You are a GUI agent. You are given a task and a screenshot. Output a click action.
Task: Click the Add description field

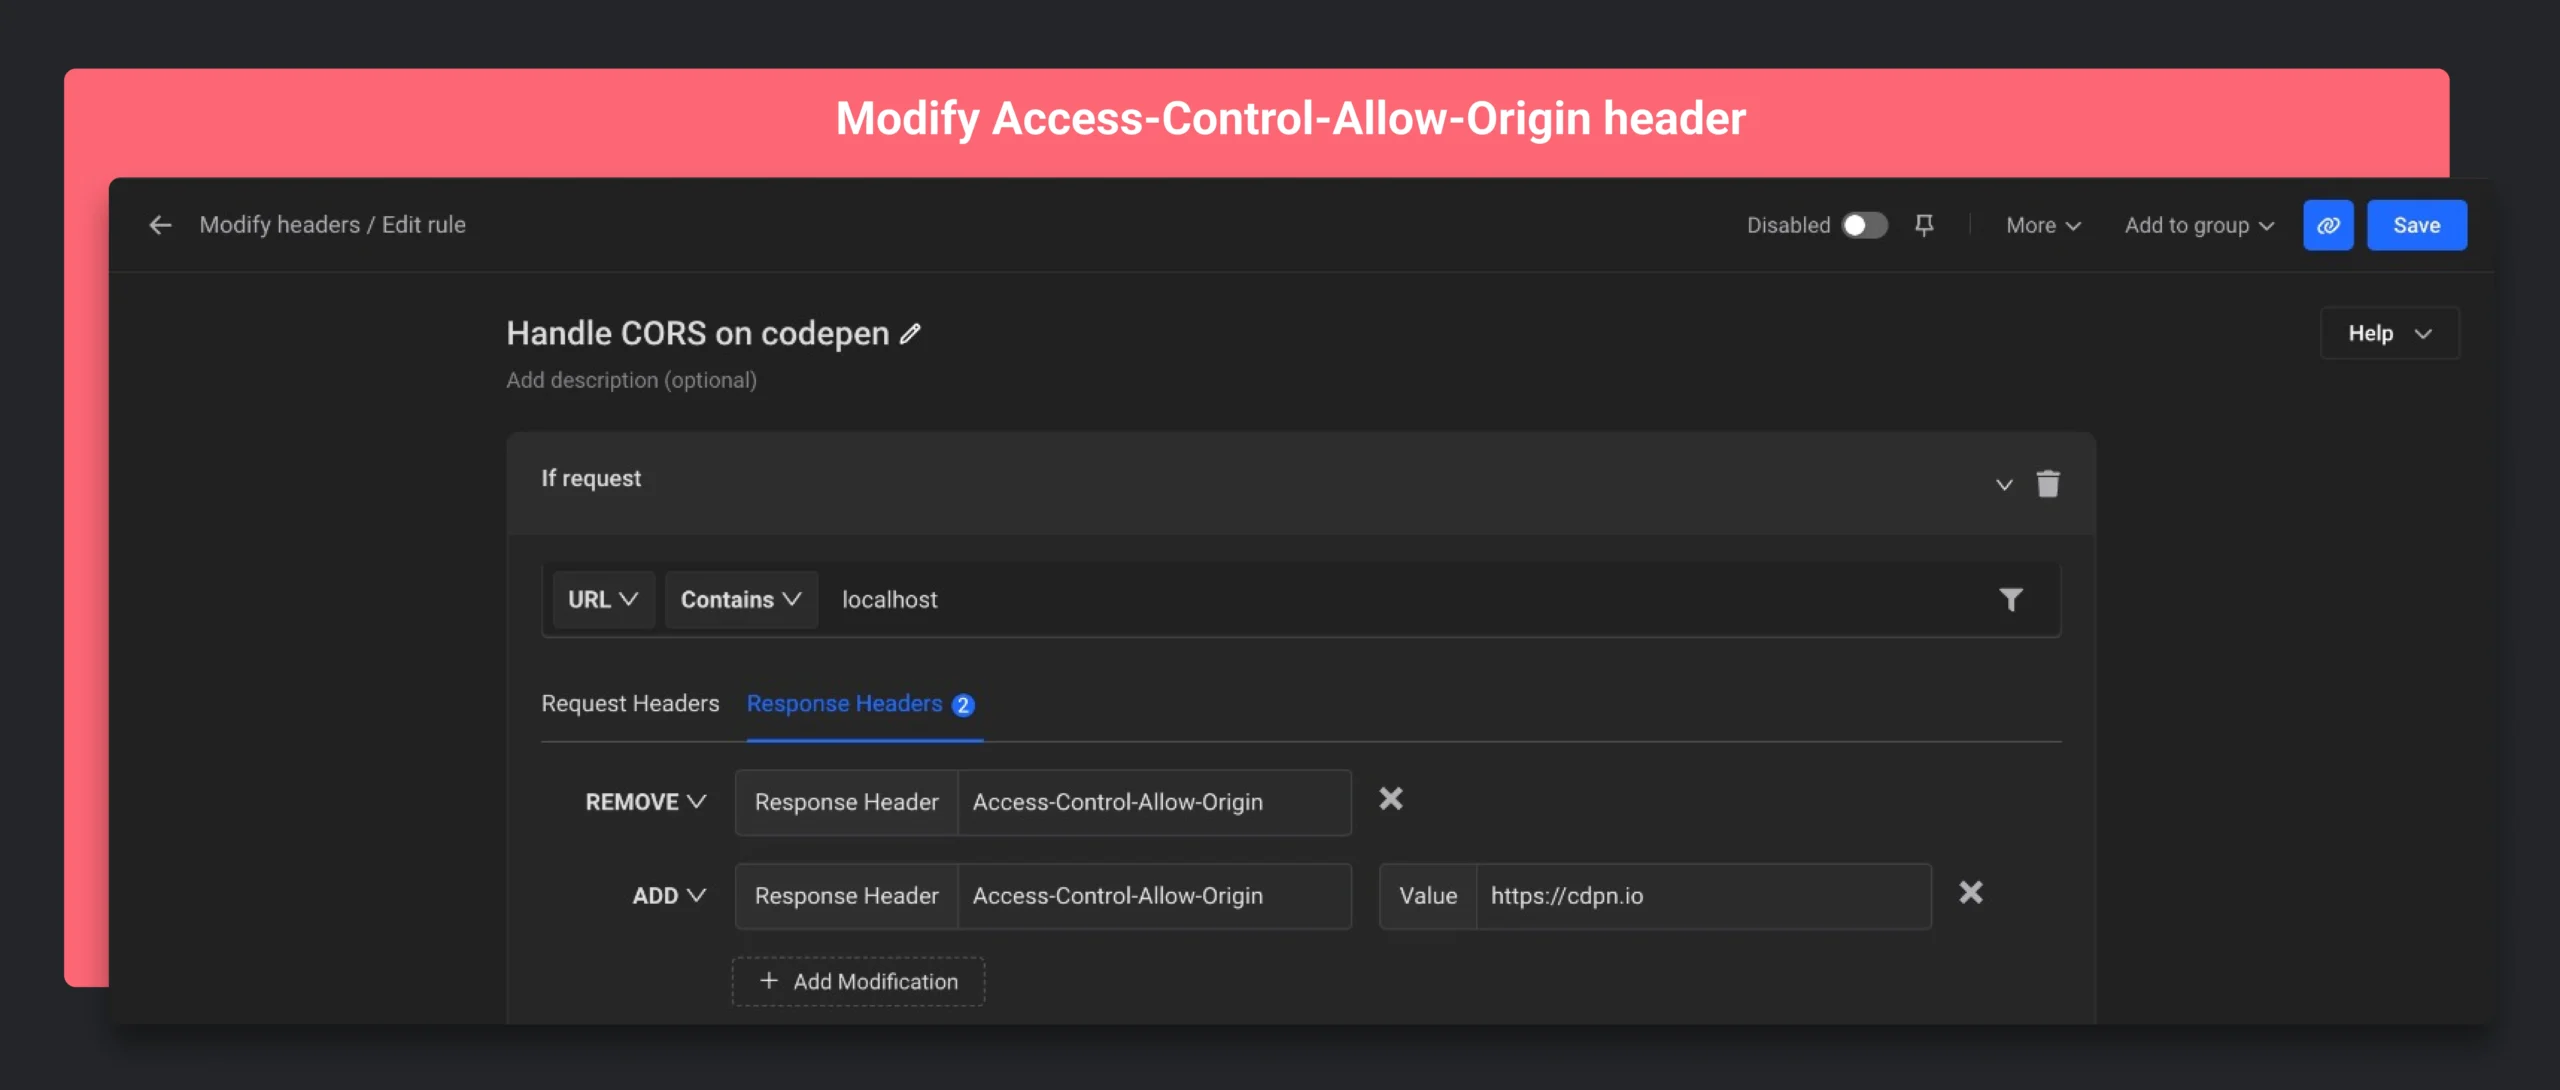(631, 380)
